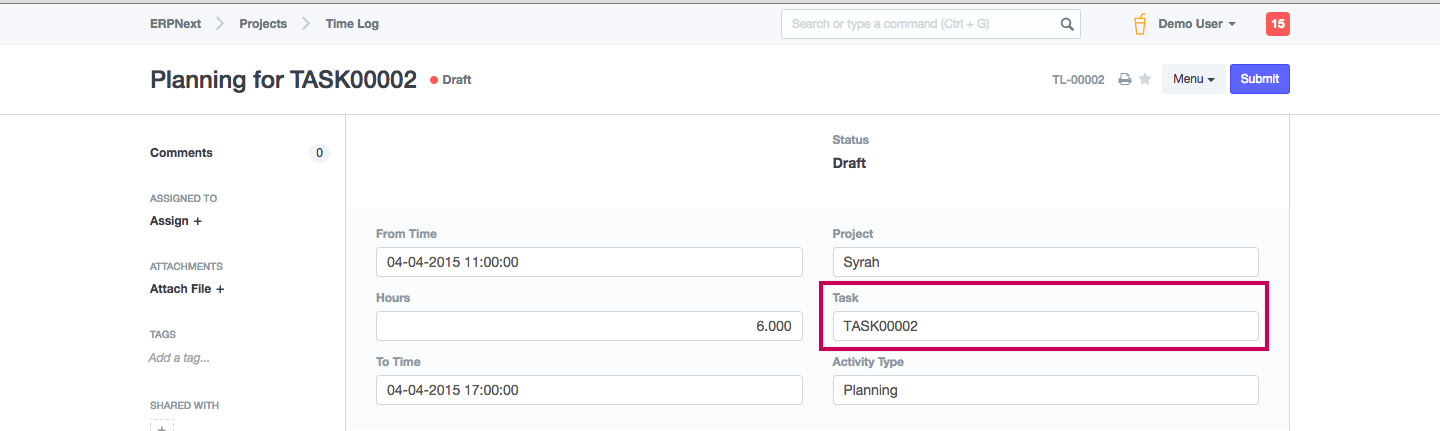The image size is (1440, 431).
Task: Focus the search or command bar
Action: 920,24
